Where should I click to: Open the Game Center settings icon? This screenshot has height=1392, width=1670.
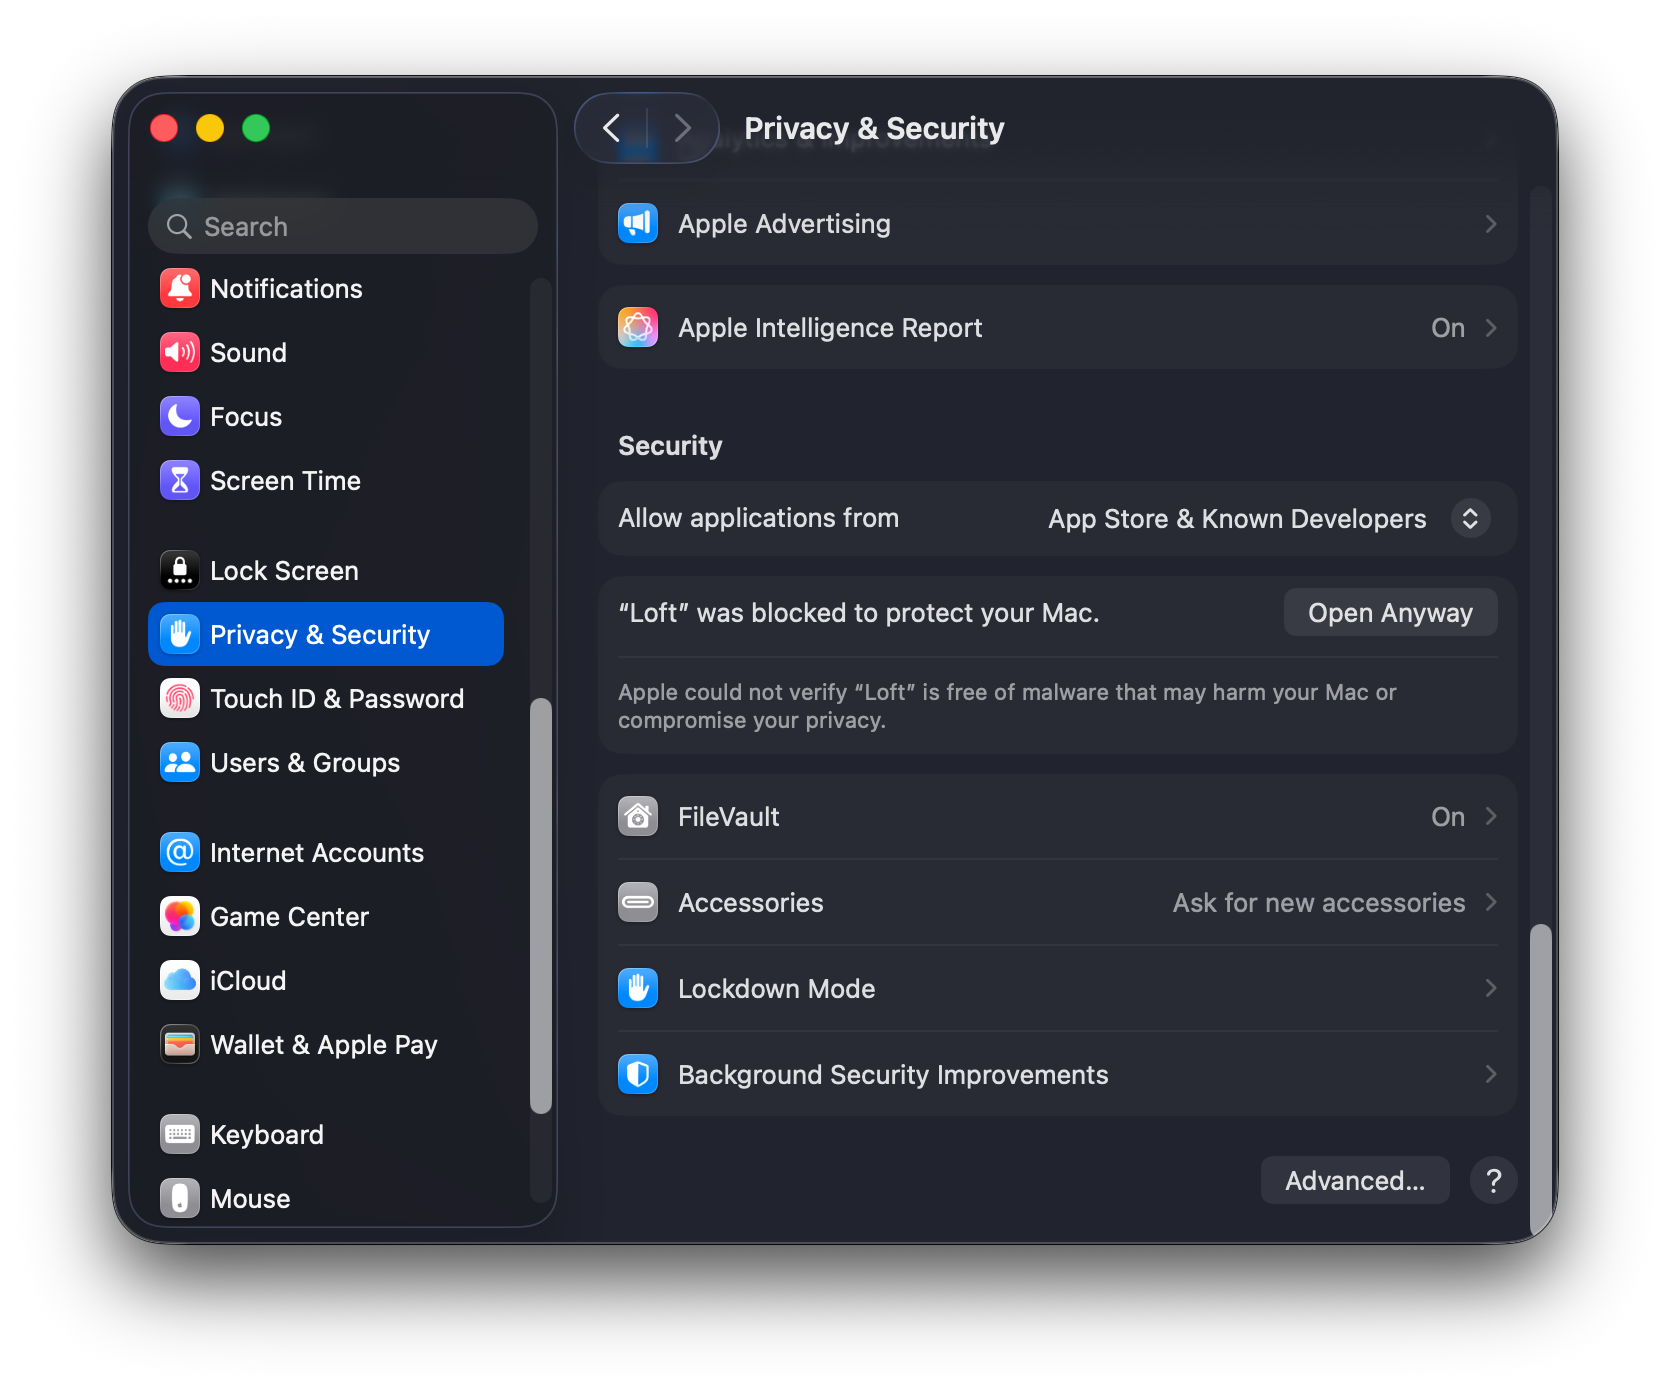point(179,916)
